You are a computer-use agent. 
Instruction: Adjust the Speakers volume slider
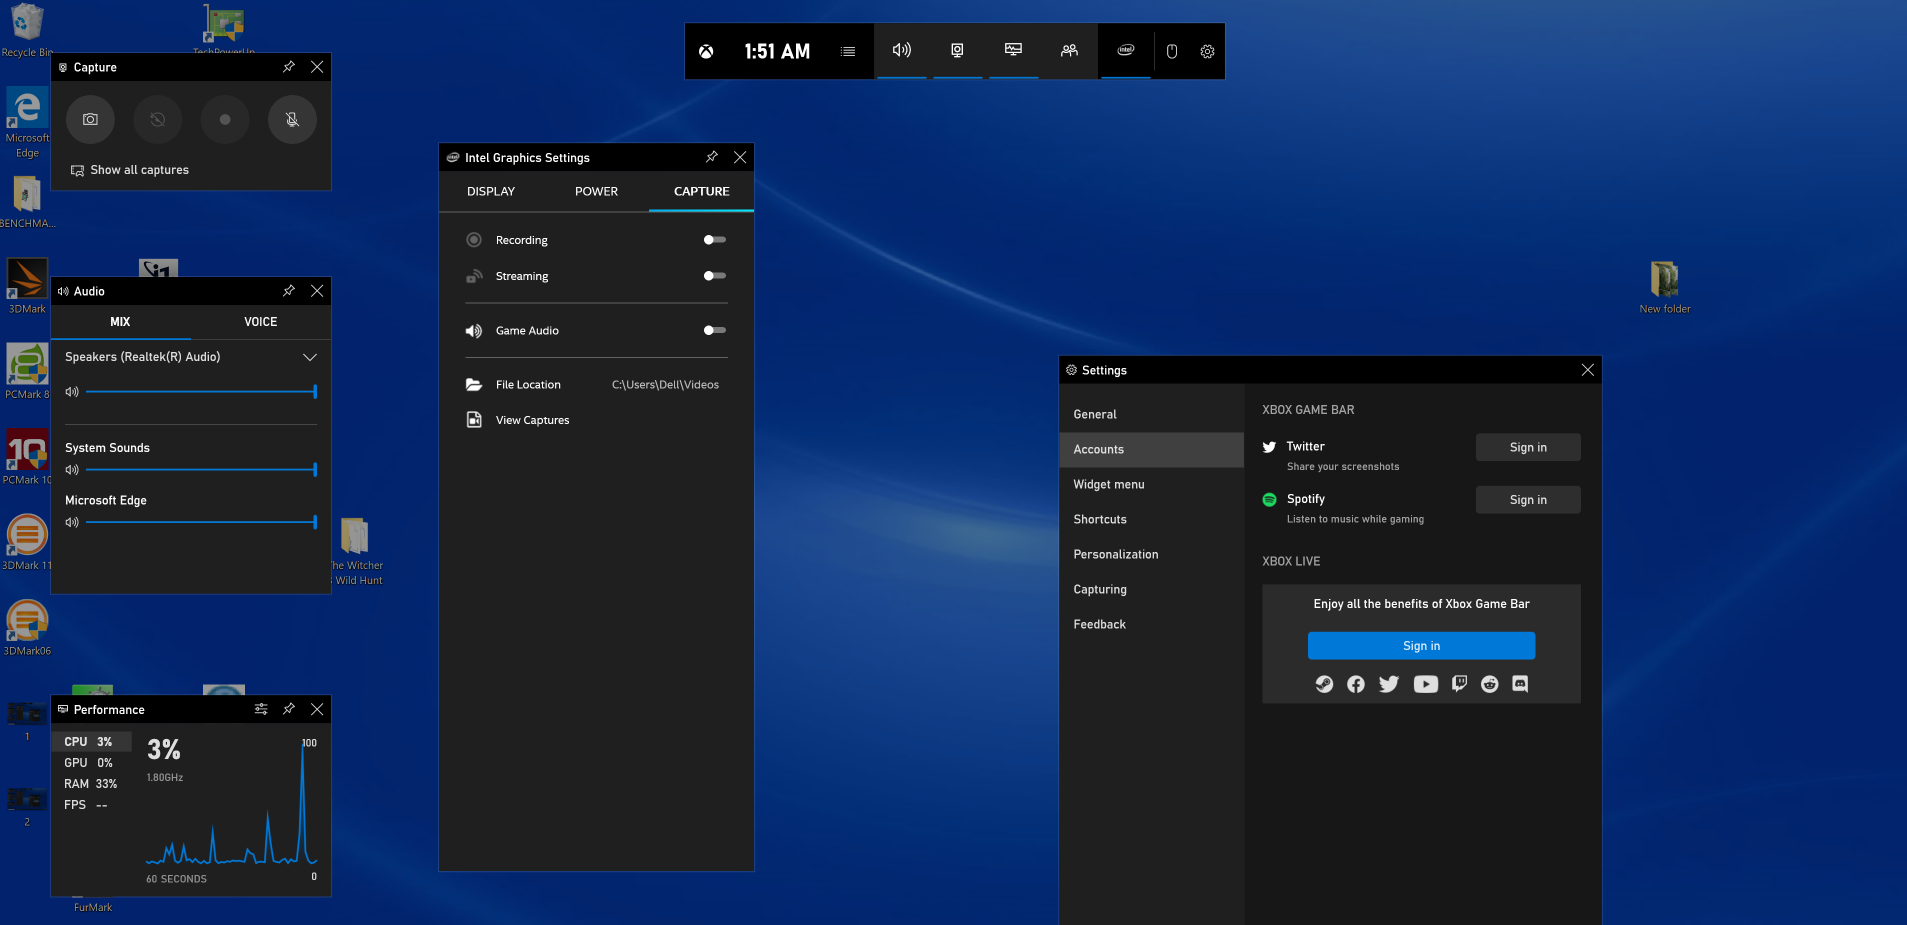201,392
